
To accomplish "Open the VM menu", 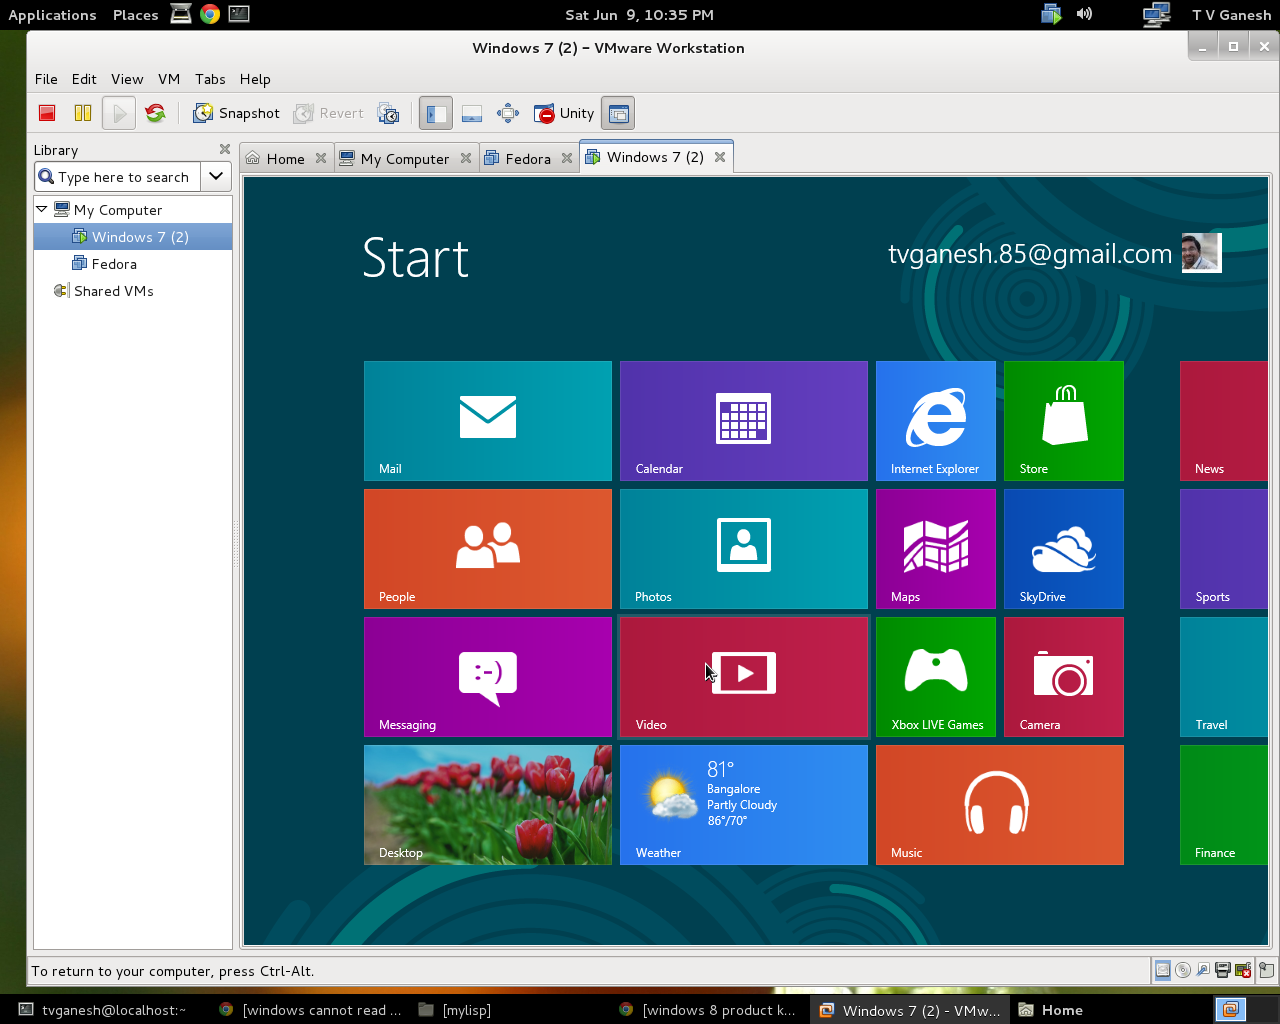I will tap(169, 79).
